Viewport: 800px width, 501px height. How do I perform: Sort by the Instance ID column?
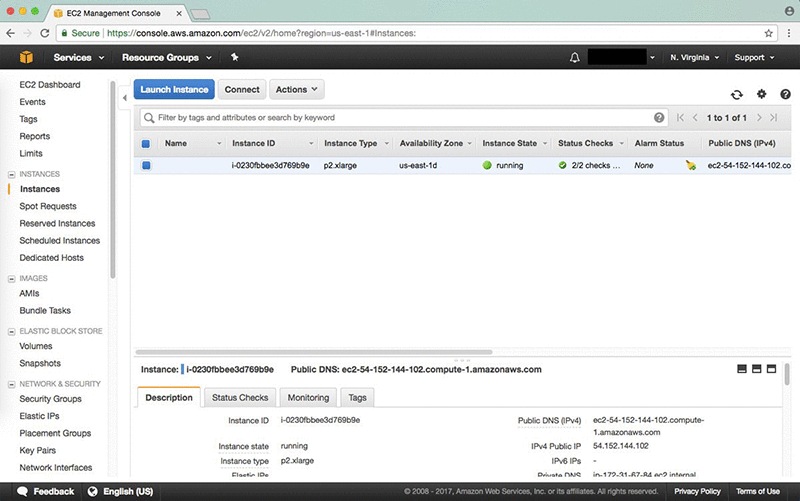point(272,144)
